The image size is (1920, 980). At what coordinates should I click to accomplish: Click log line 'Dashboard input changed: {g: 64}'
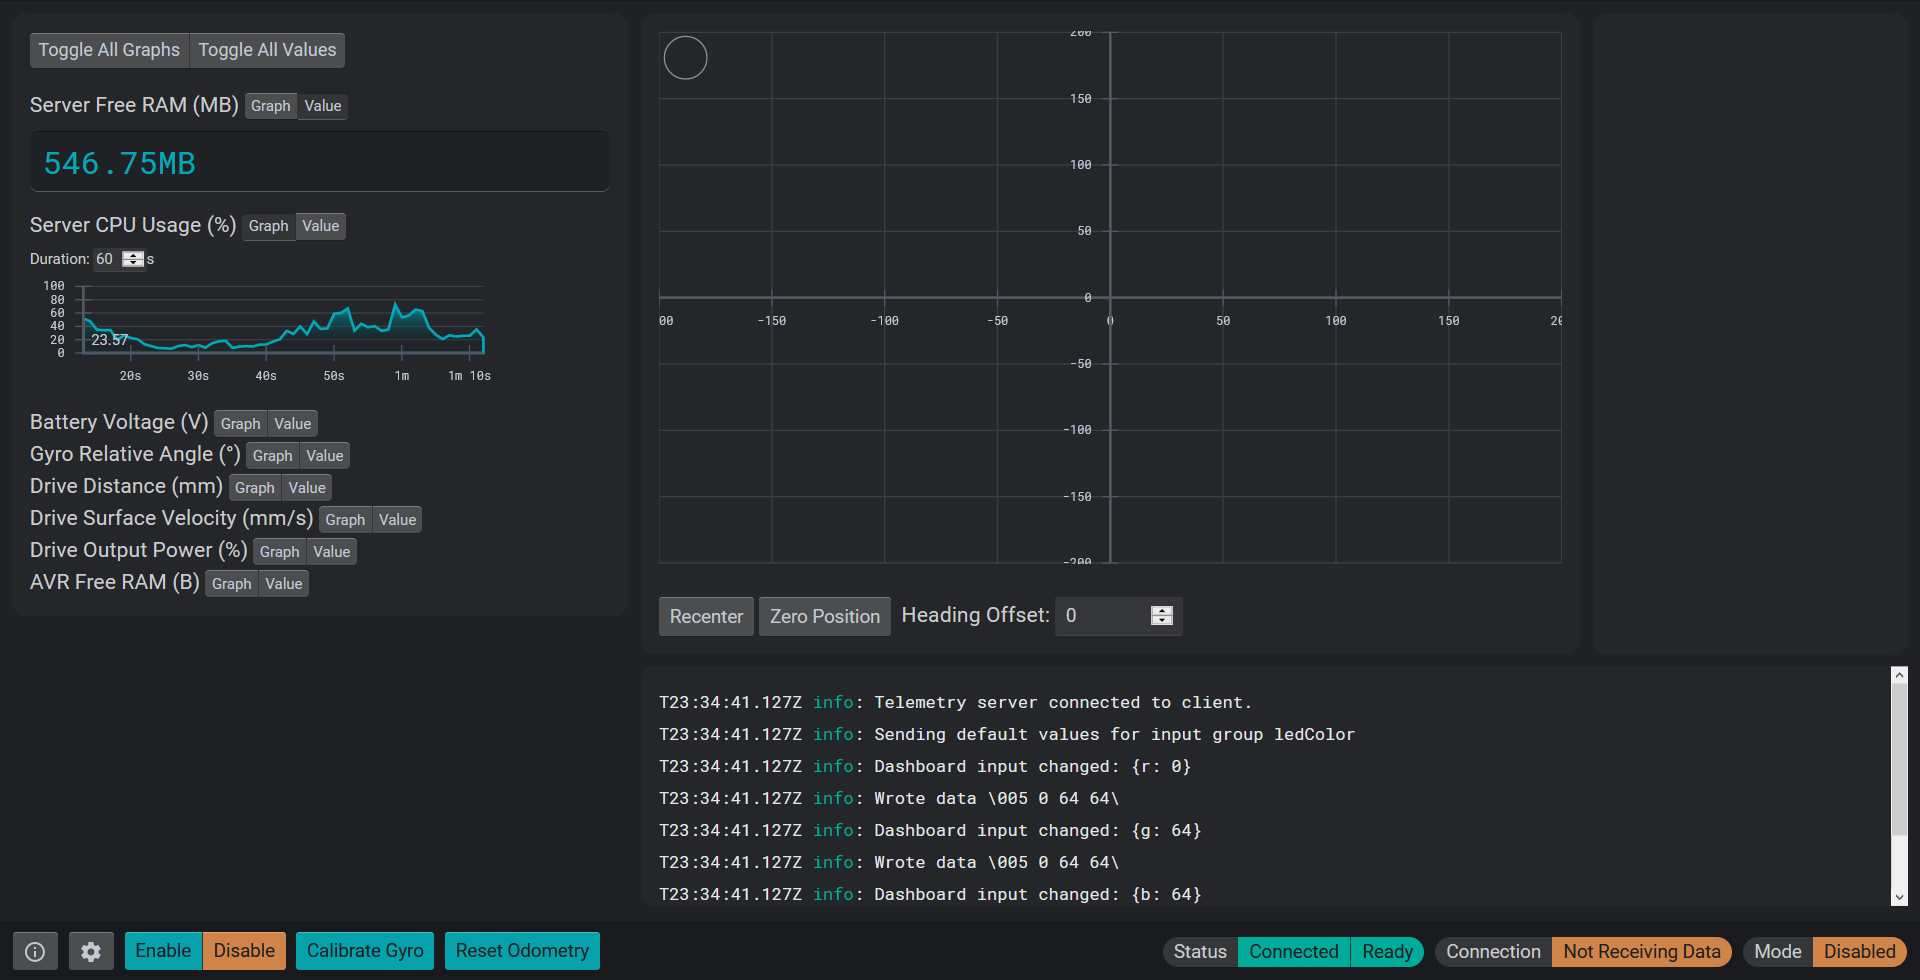(x=930, y=831)
